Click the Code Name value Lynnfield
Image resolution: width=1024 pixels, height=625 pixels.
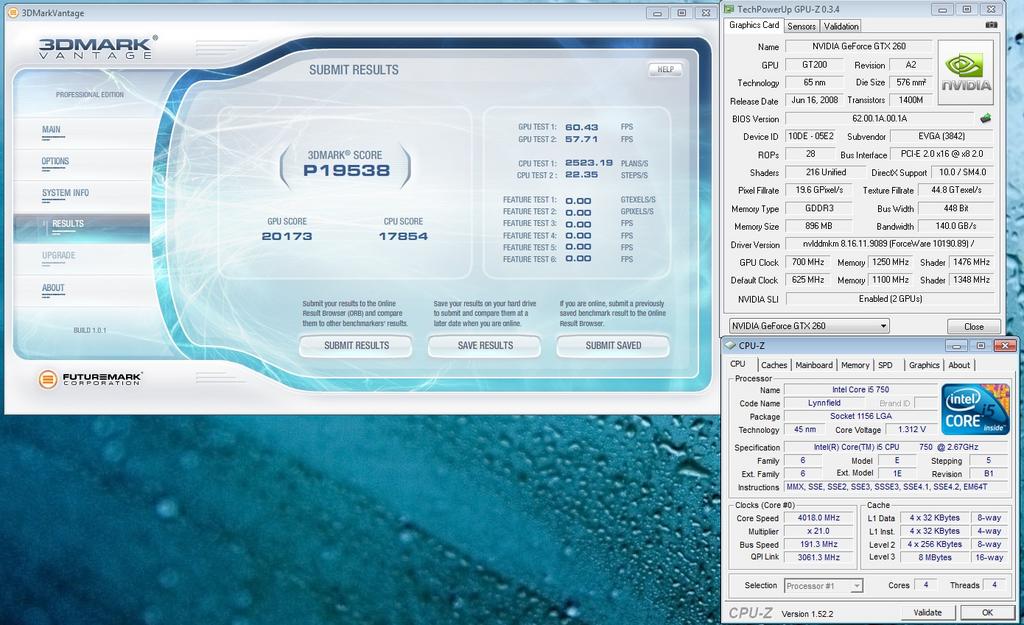tap(824, 403)
